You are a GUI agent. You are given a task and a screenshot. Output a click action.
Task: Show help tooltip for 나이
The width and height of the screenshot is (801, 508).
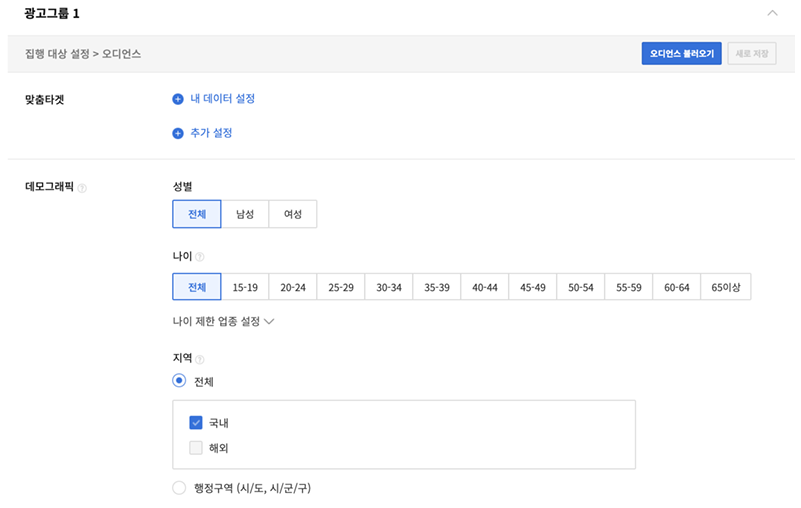[200, 257]
